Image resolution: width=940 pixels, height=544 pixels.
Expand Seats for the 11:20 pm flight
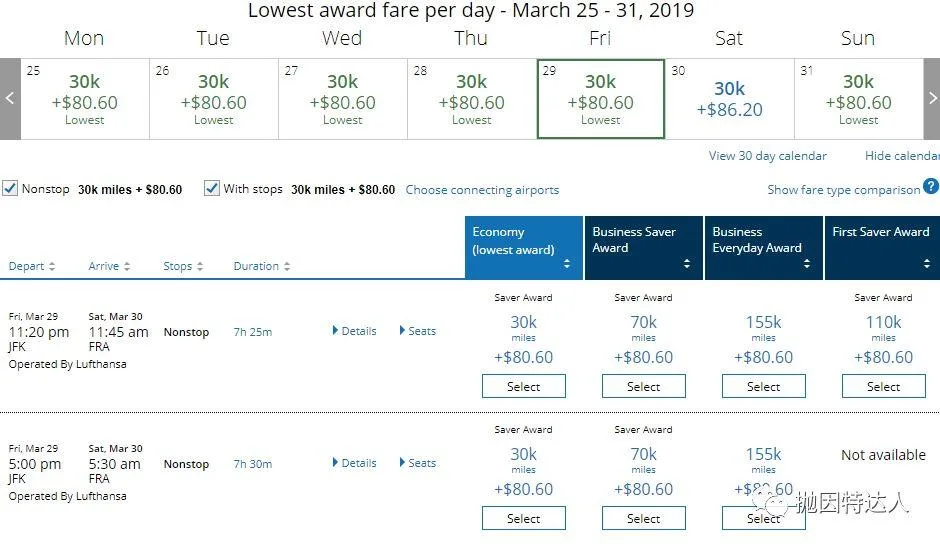point(418,331)
